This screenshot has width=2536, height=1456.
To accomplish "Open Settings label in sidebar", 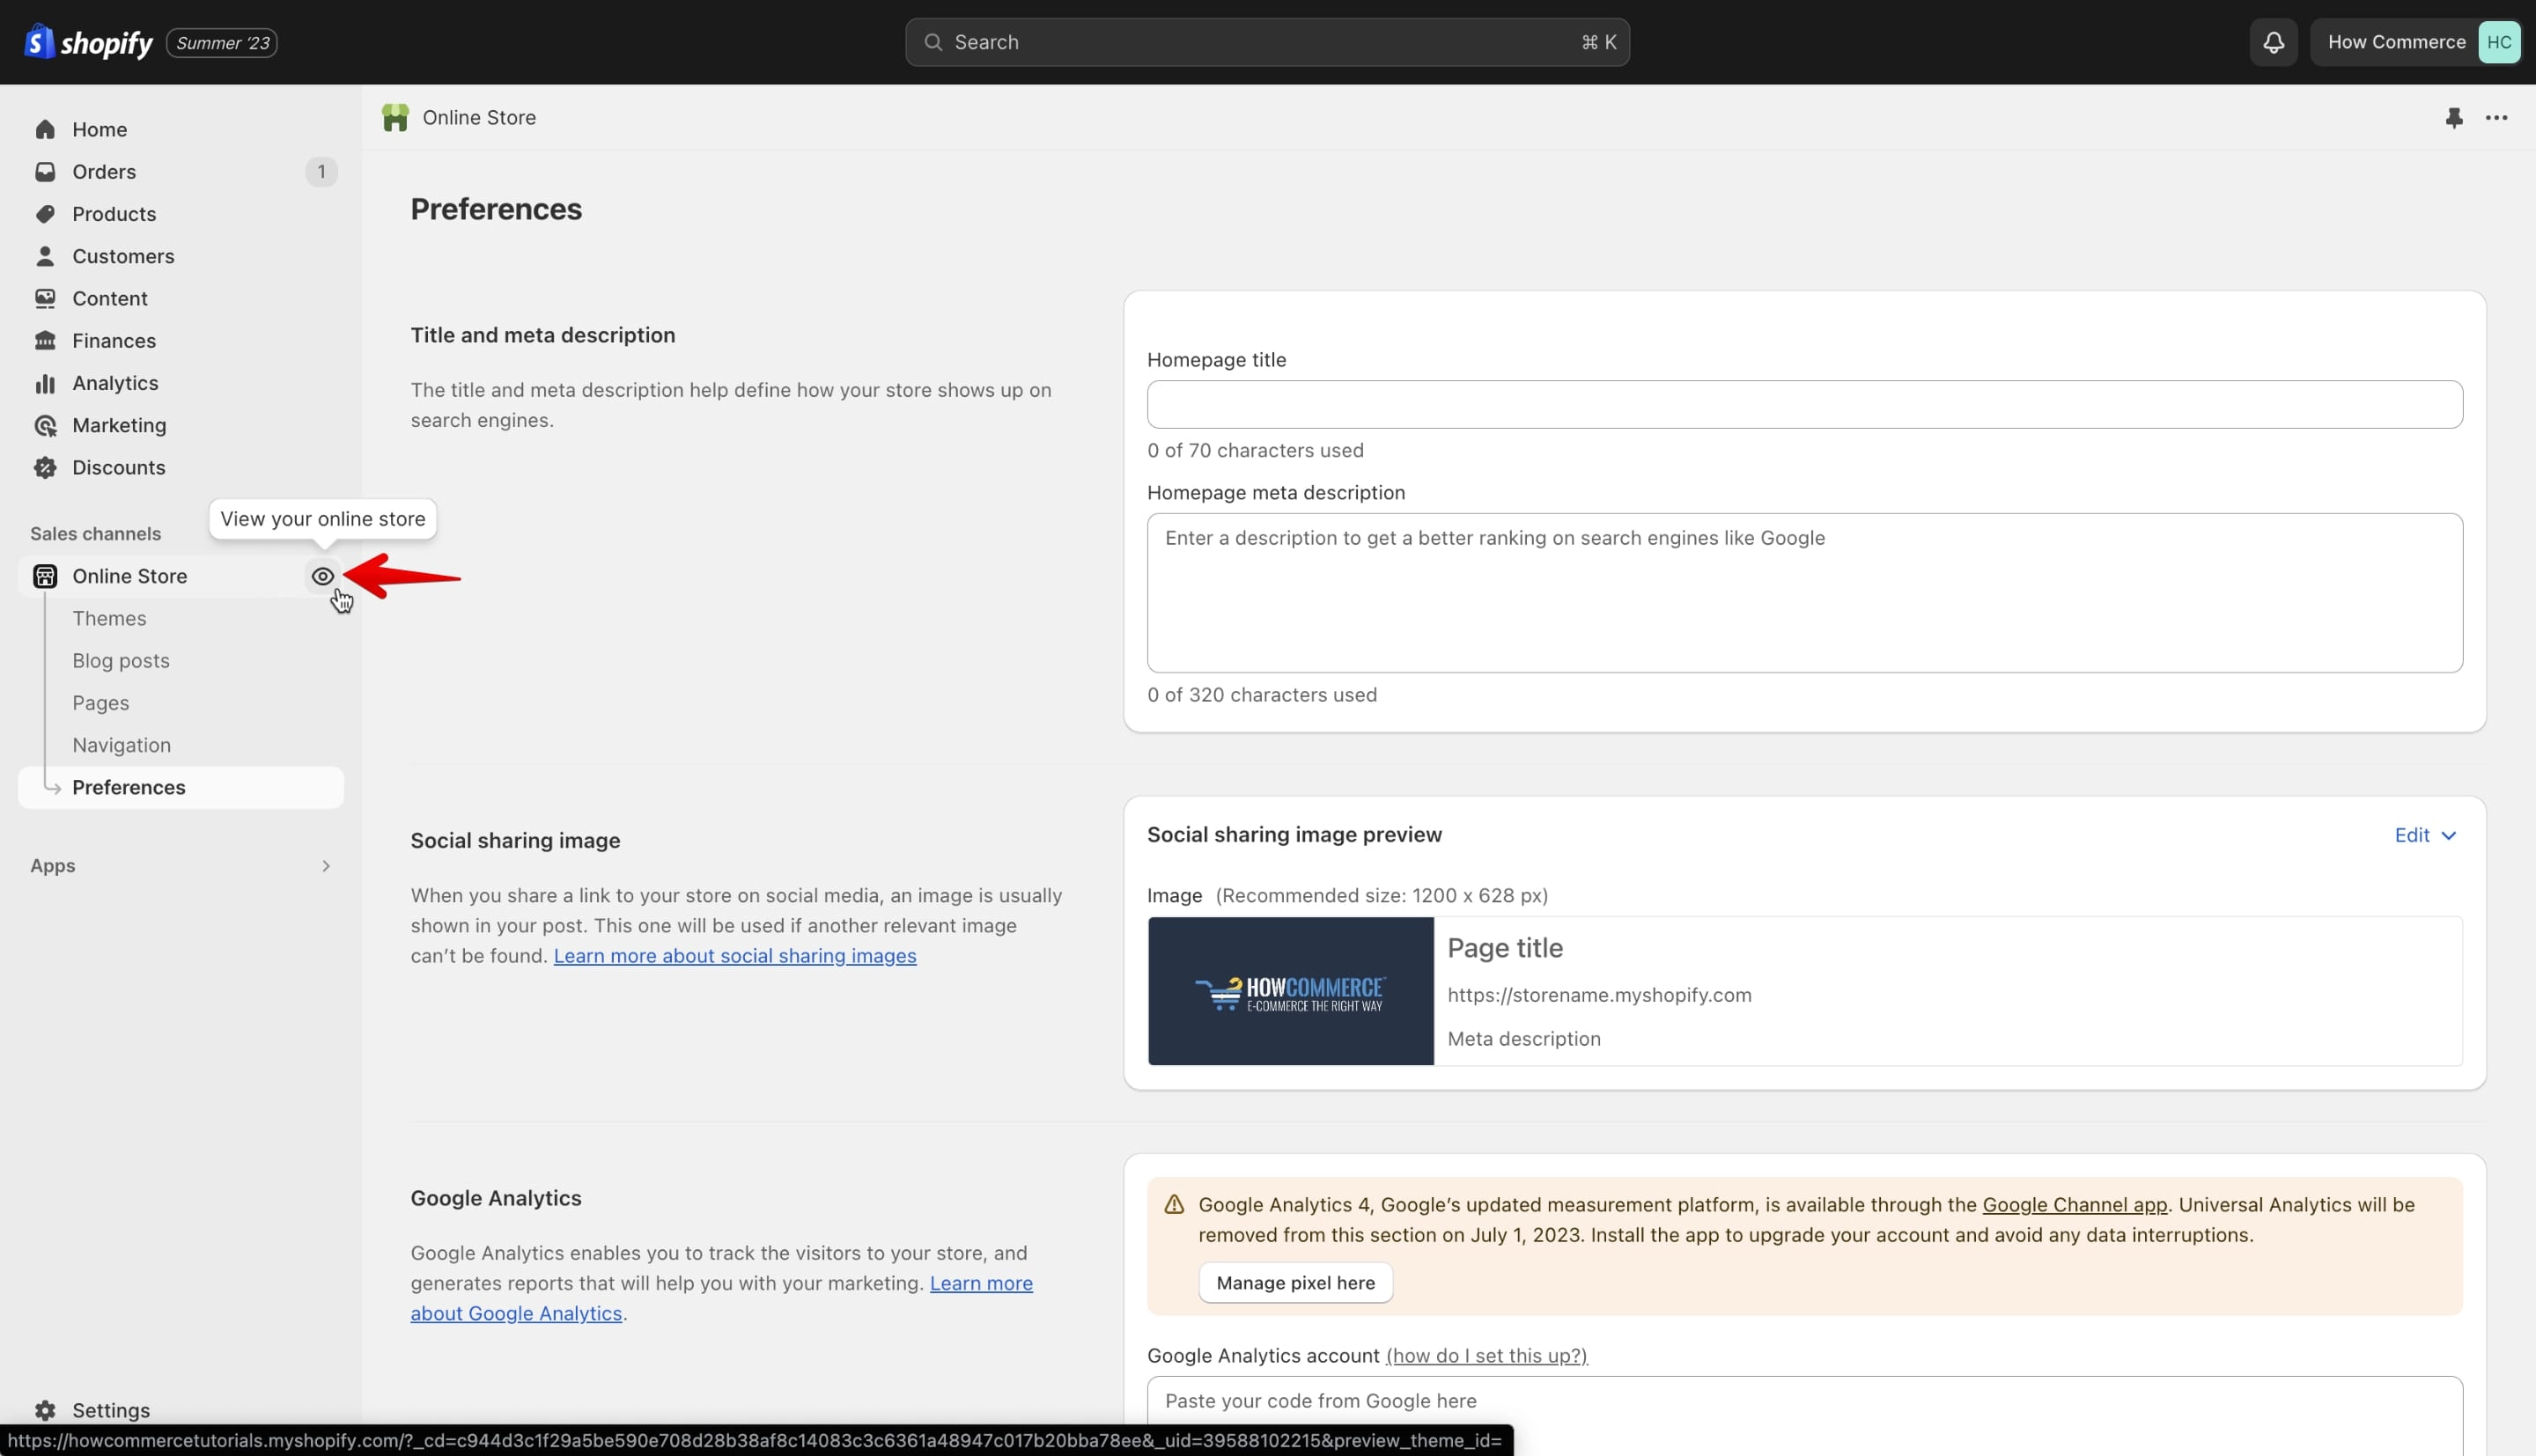I will point(111,1410).
